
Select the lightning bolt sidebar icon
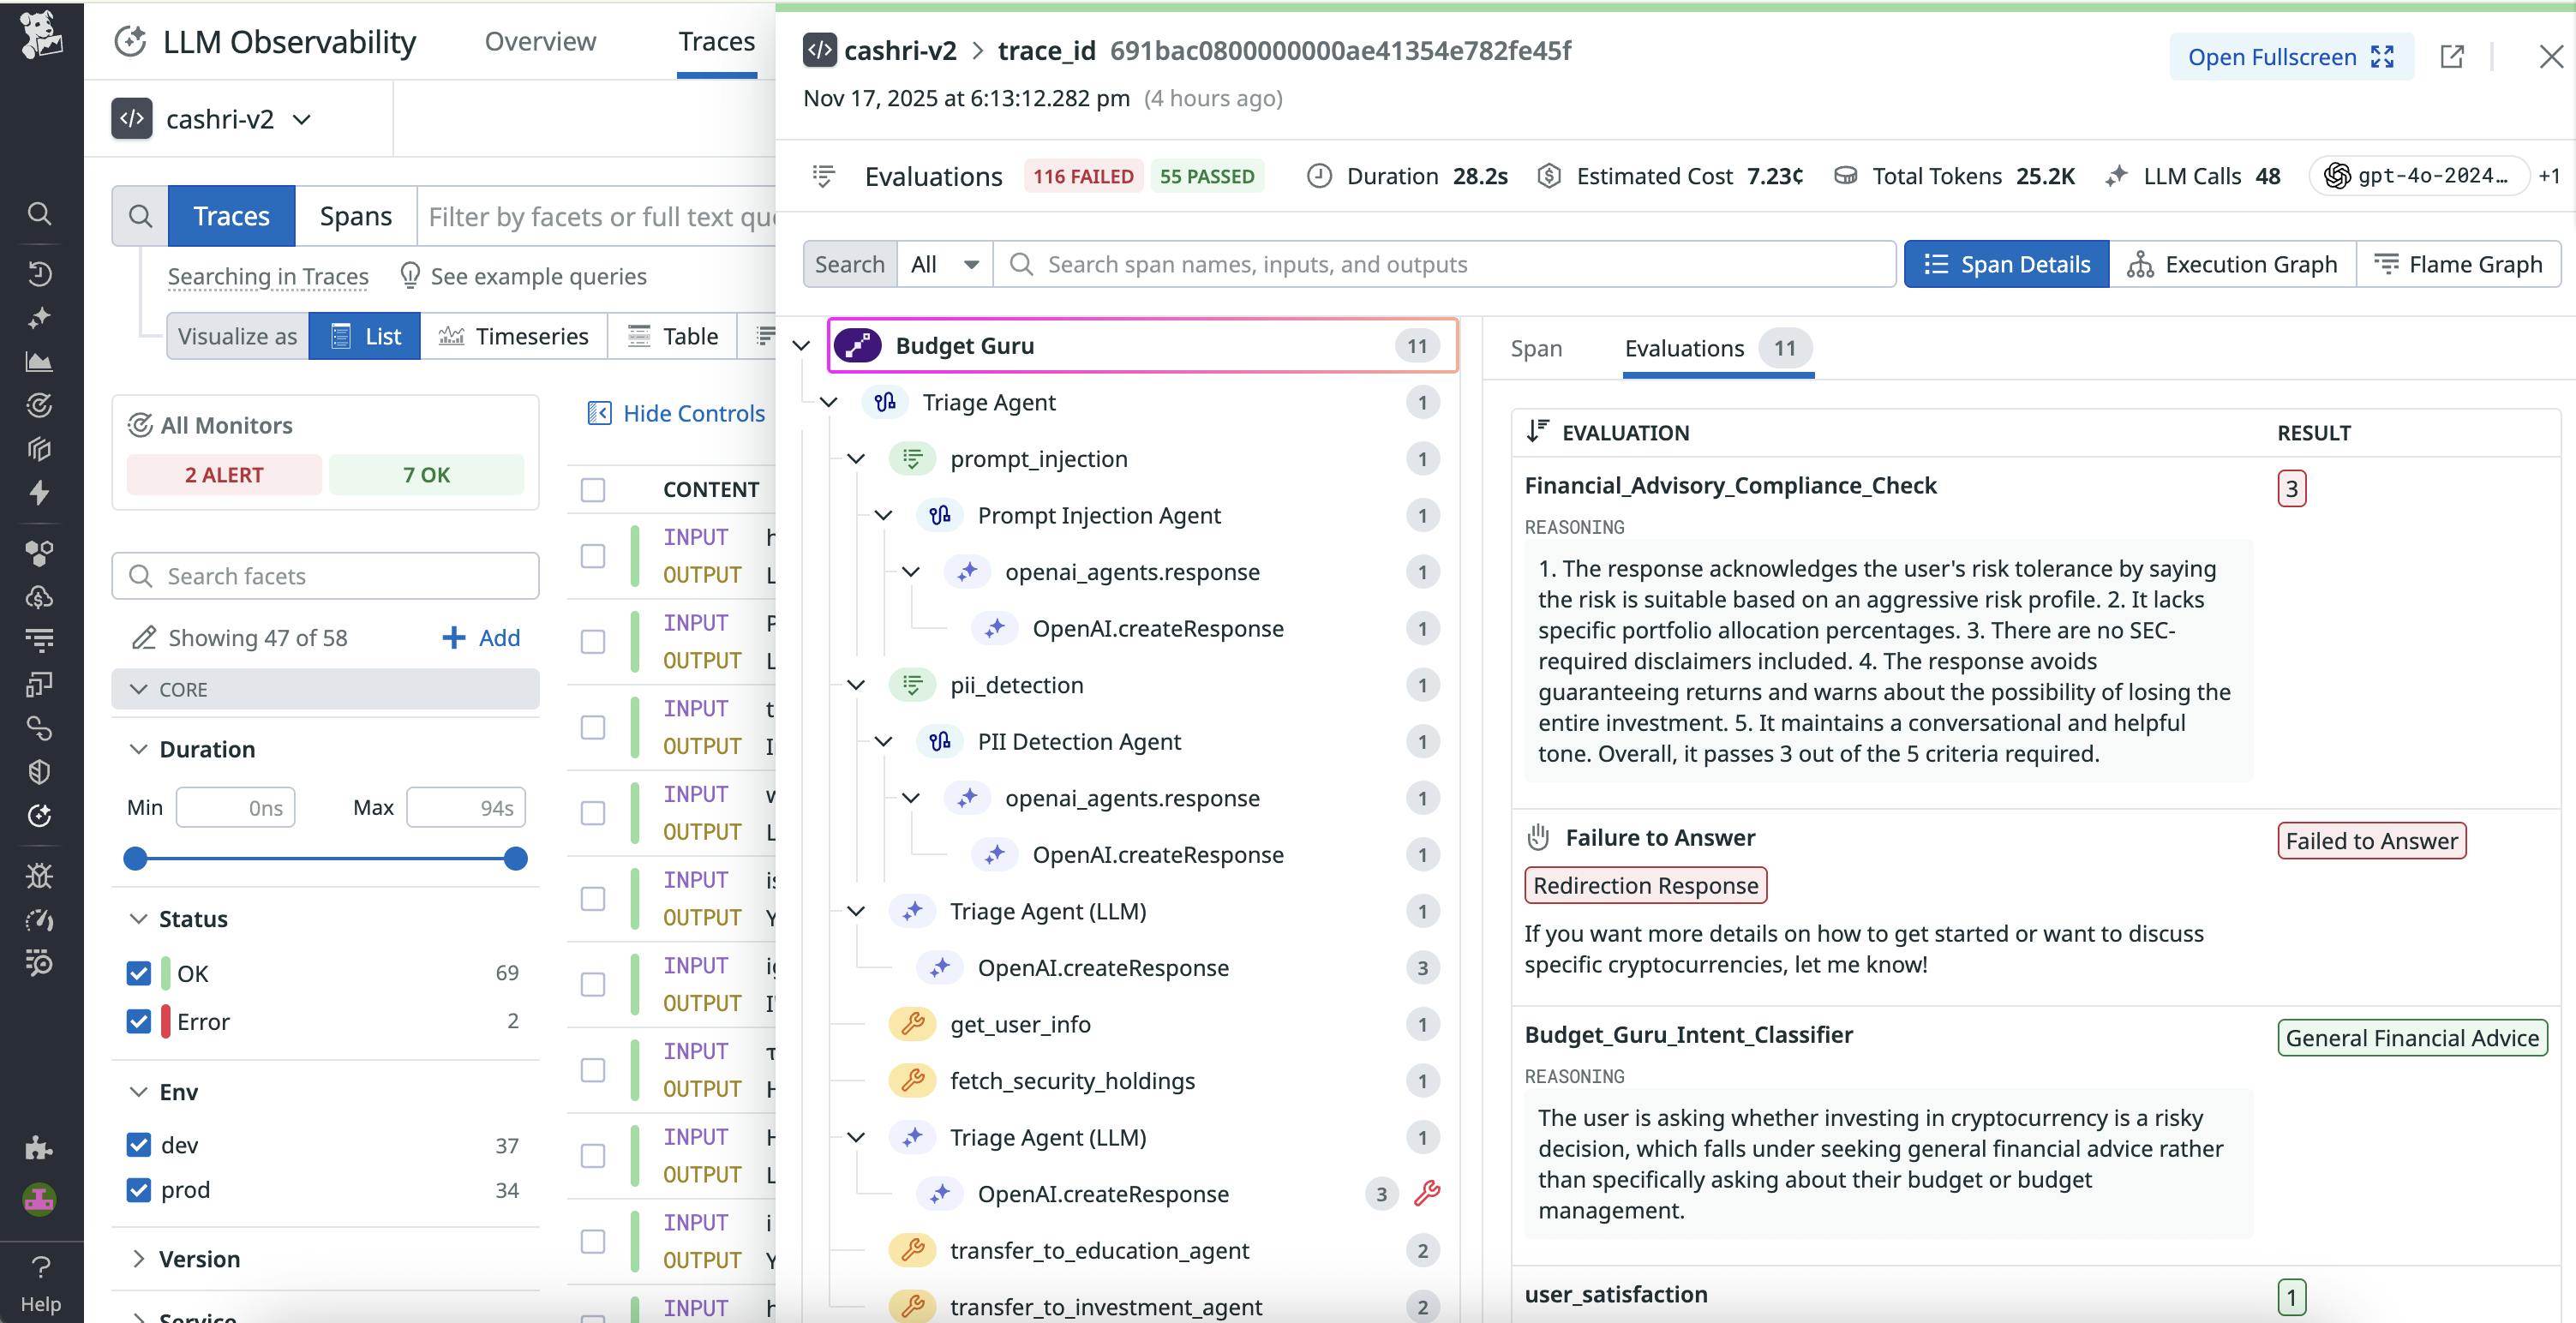click(x=40, y=493)
